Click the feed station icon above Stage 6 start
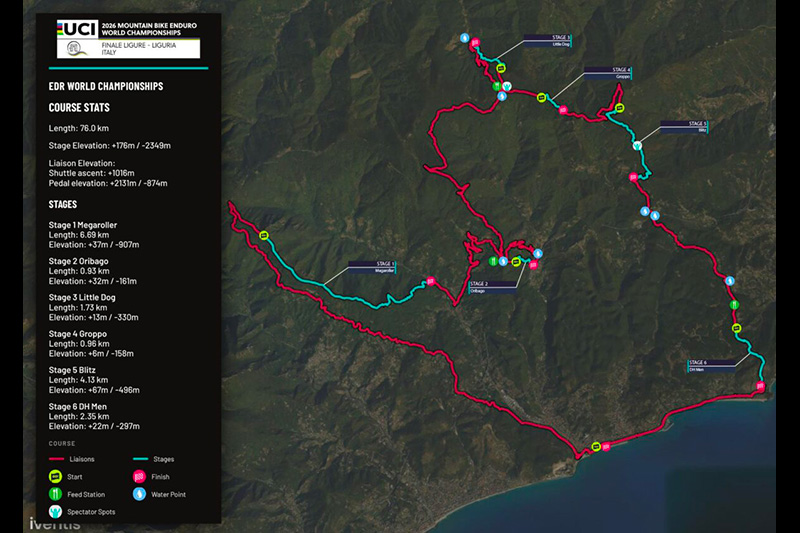800x533 pixels. coord(734,304)
